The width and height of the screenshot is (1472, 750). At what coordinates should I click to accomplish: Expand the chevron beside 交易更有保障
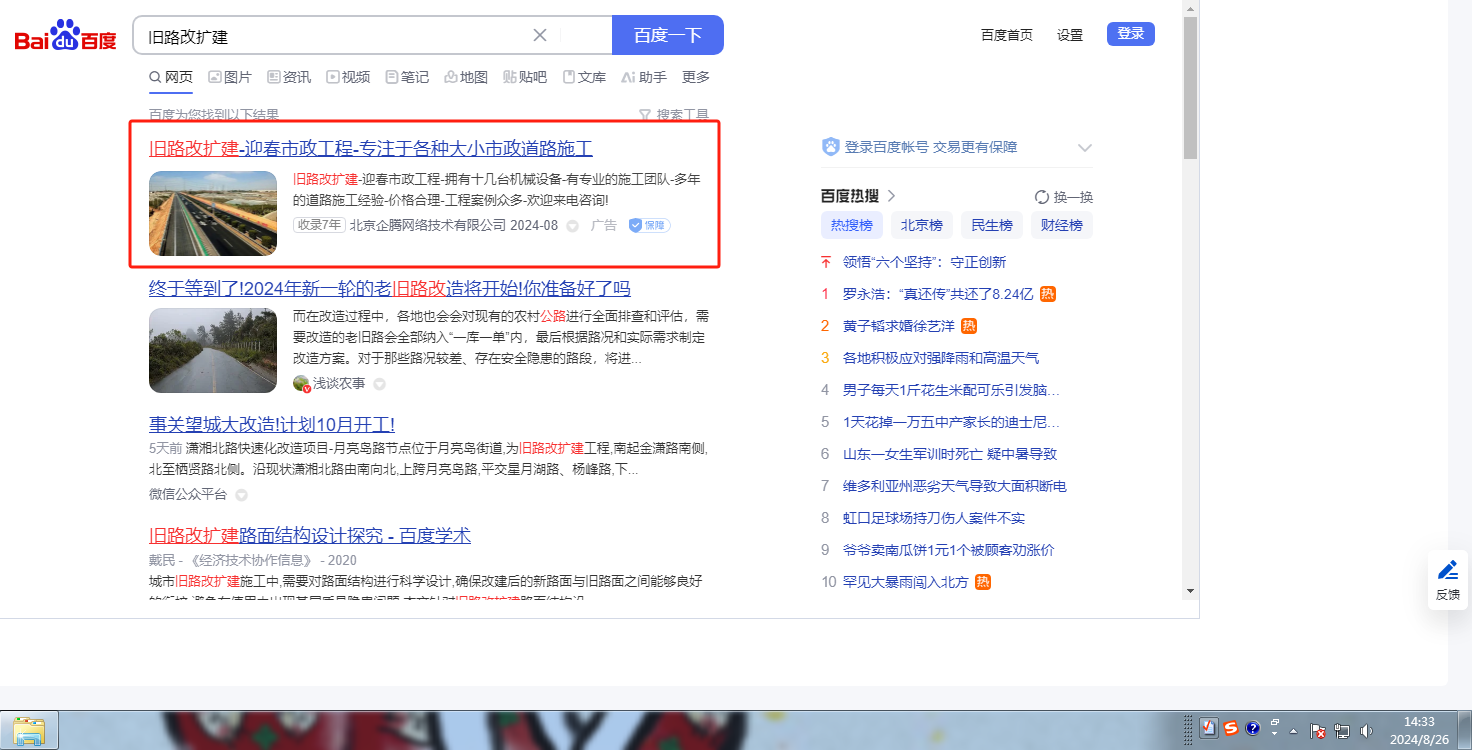pyautogui.click(x=1085, y=148)
